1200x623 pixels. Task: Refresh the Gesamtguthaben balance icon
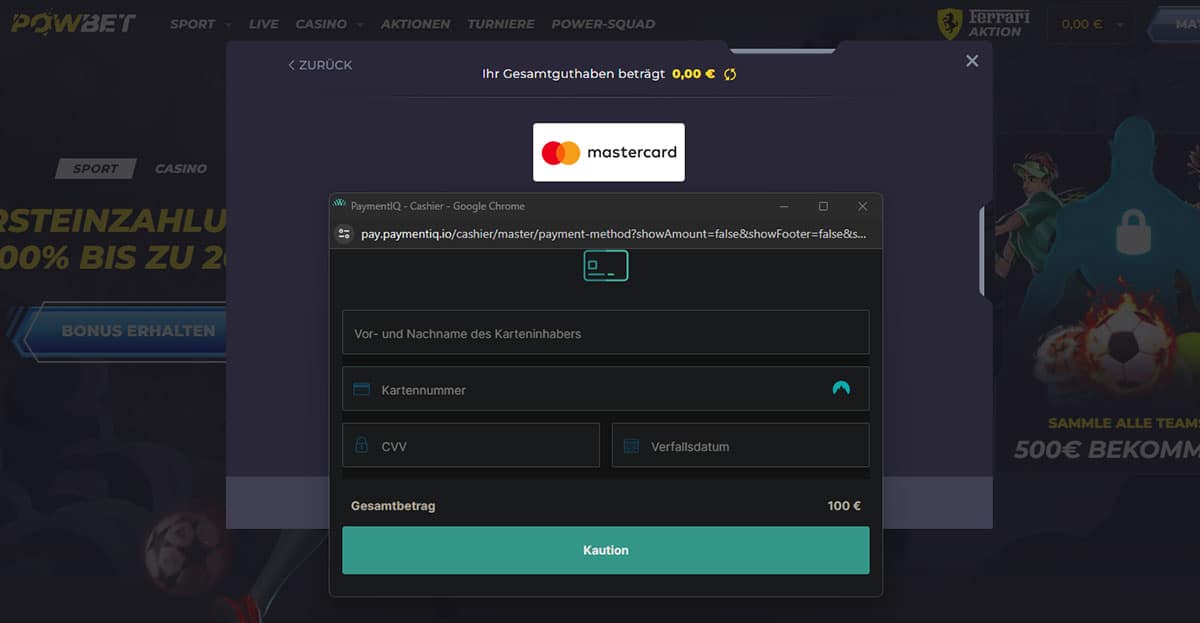click(x=730, y=74)
